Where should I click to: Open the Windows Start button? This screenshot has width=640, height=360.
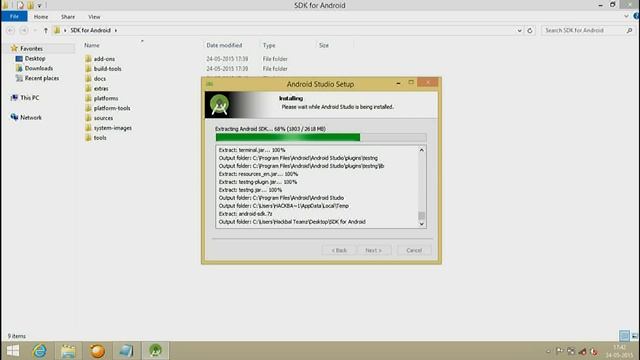pos(13,351)
